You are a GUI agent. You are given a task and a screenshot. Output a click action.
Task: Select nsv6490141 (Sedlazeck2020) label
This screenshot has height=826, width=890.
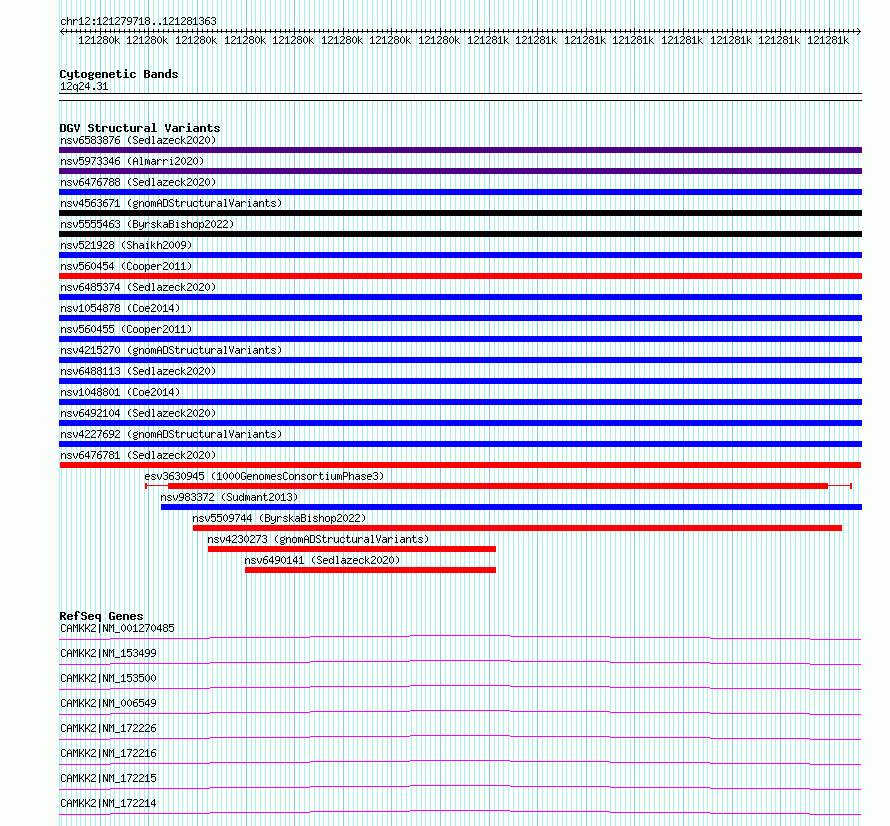(x=322, y=560)
